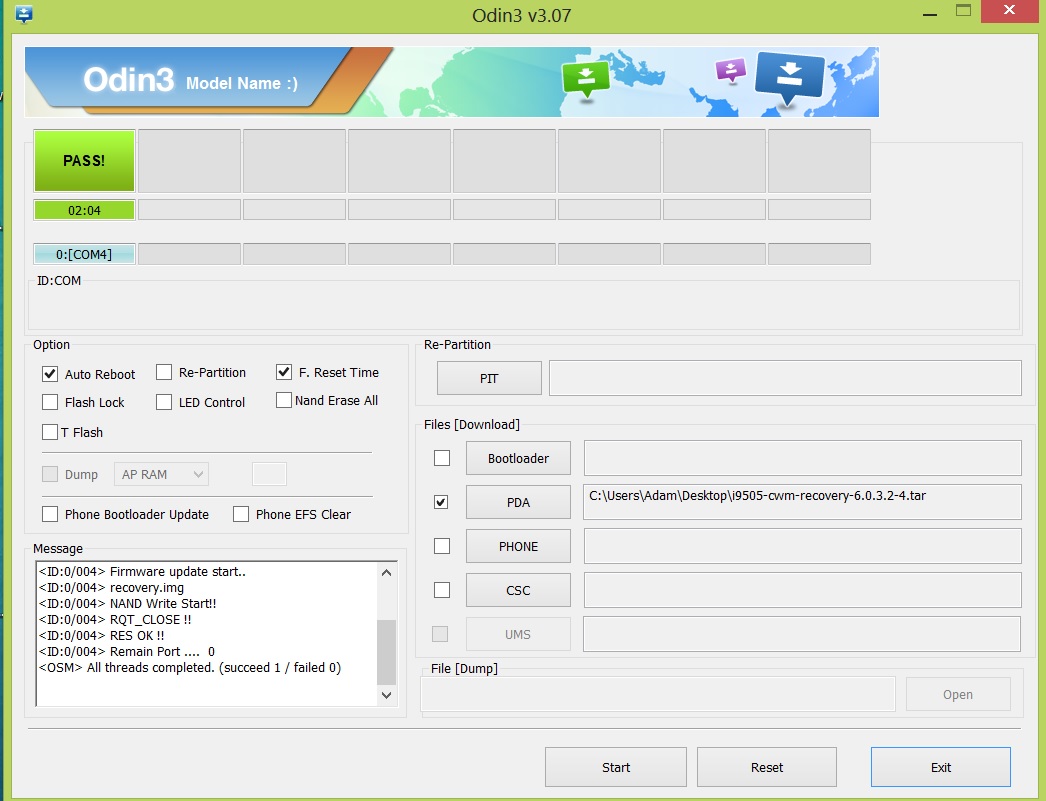Click the Message log scrollbar thumb
Viewport: 1046px width, 801px height.
(x=386, y=652)
